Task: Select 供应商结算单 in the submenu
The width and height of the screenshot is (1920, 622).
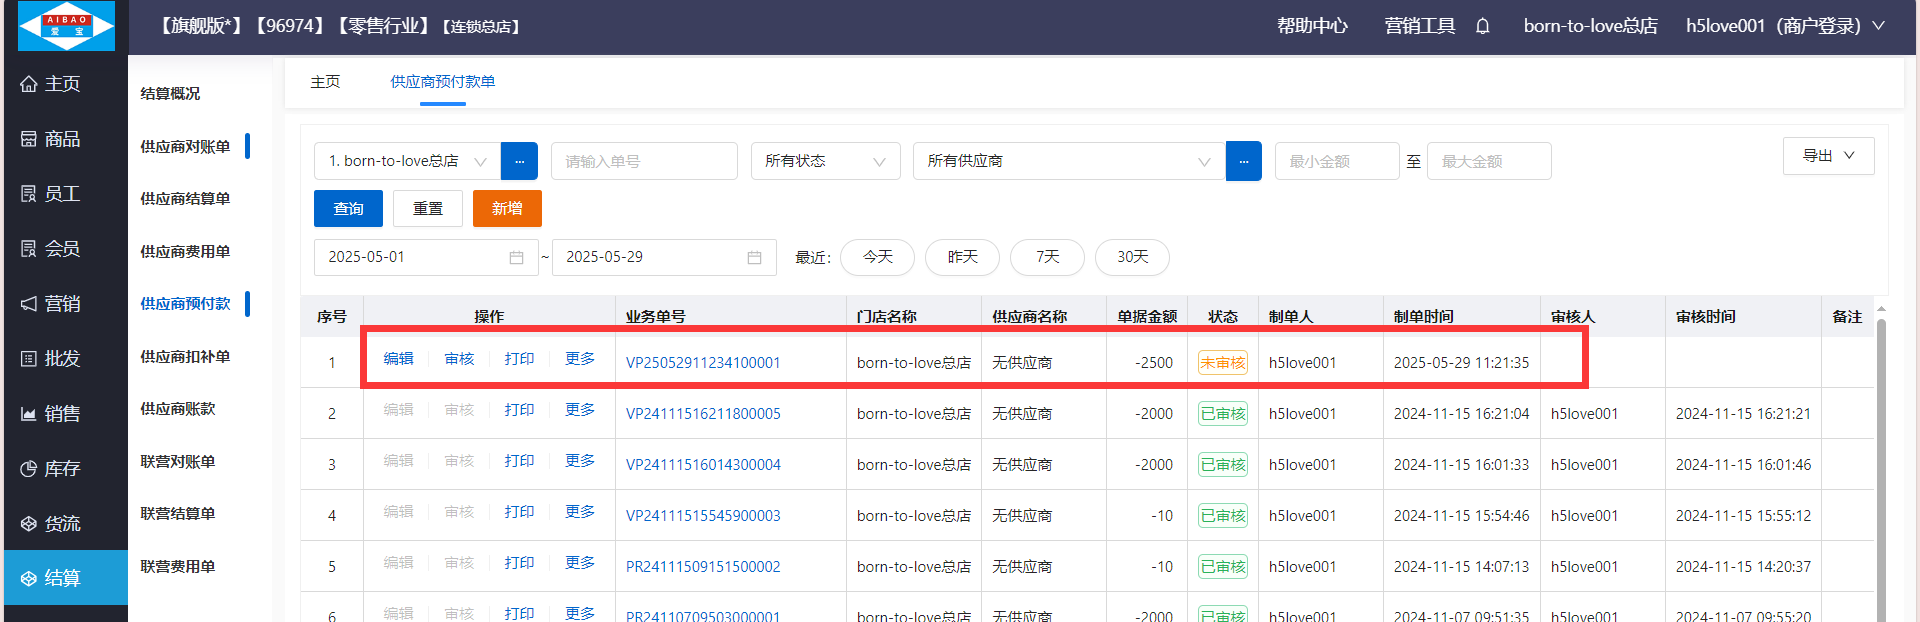Action: 185,199
